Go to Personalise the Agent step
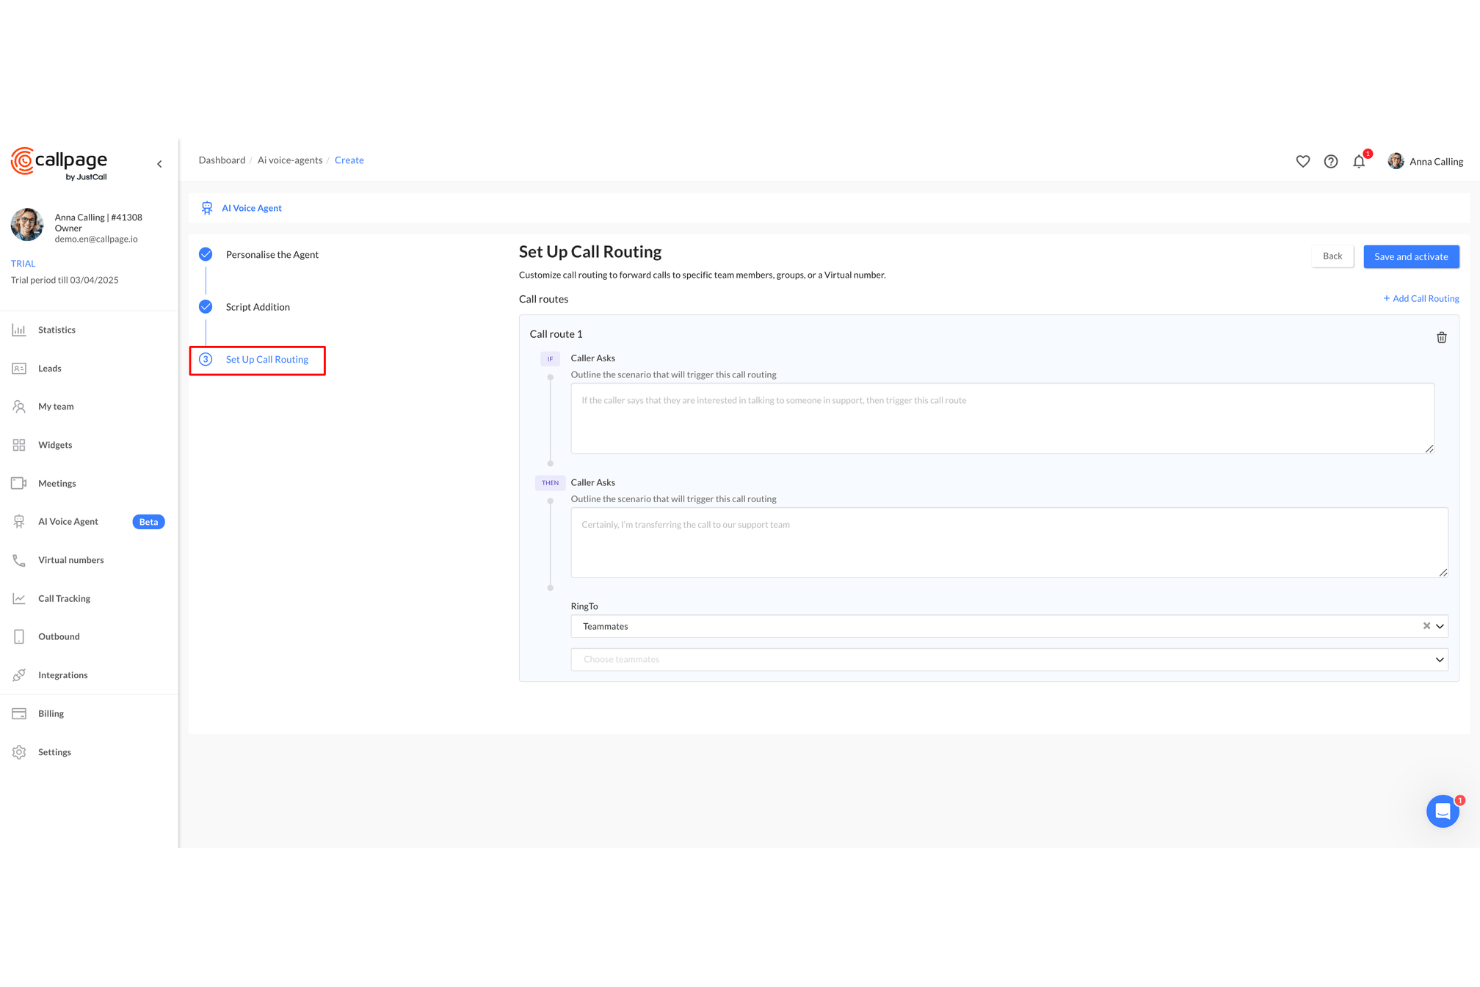Viewport: 1480px width, 987px height. click(272, 255)
